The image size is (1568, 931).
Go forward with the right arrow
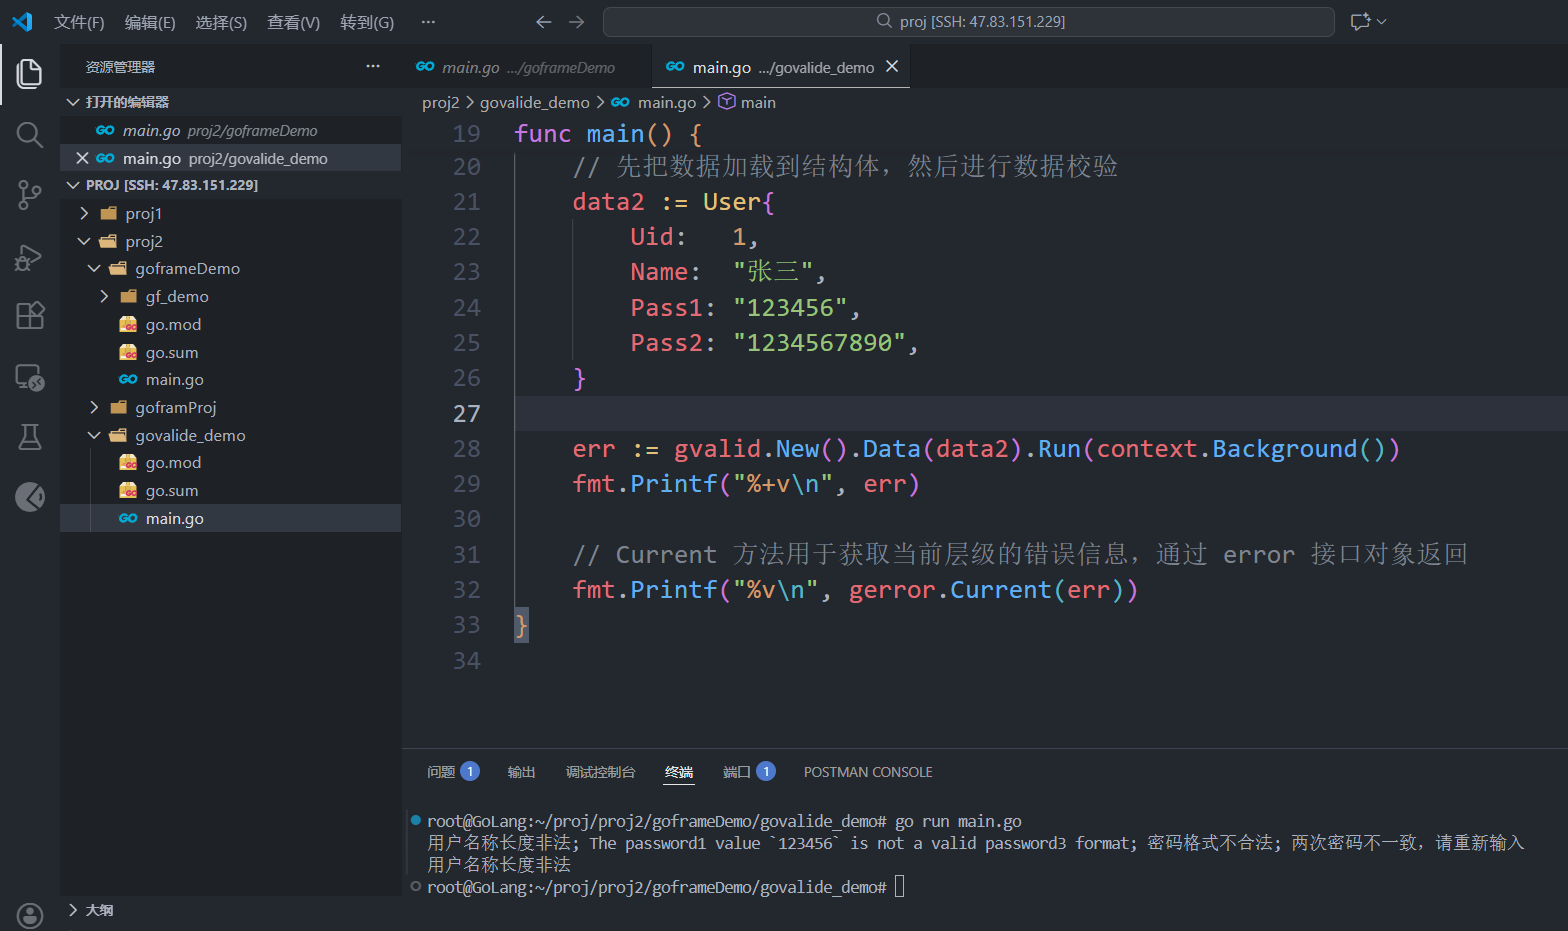[576, 22]
